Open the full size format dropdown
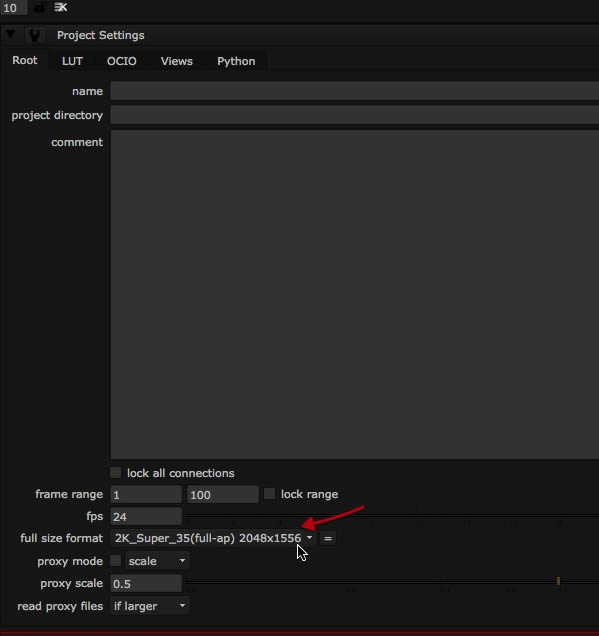Screen dimensions: 599x636 pos(213,538)
